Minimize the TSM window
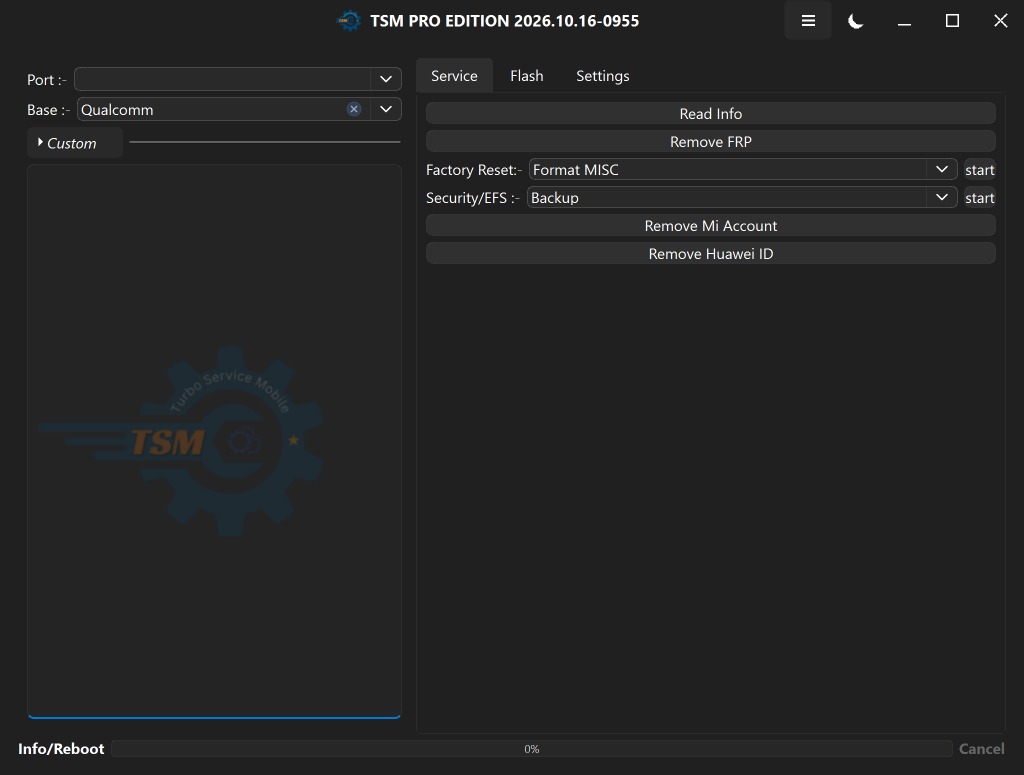This screenshot has width=1024, height=775. coord(904,21)
